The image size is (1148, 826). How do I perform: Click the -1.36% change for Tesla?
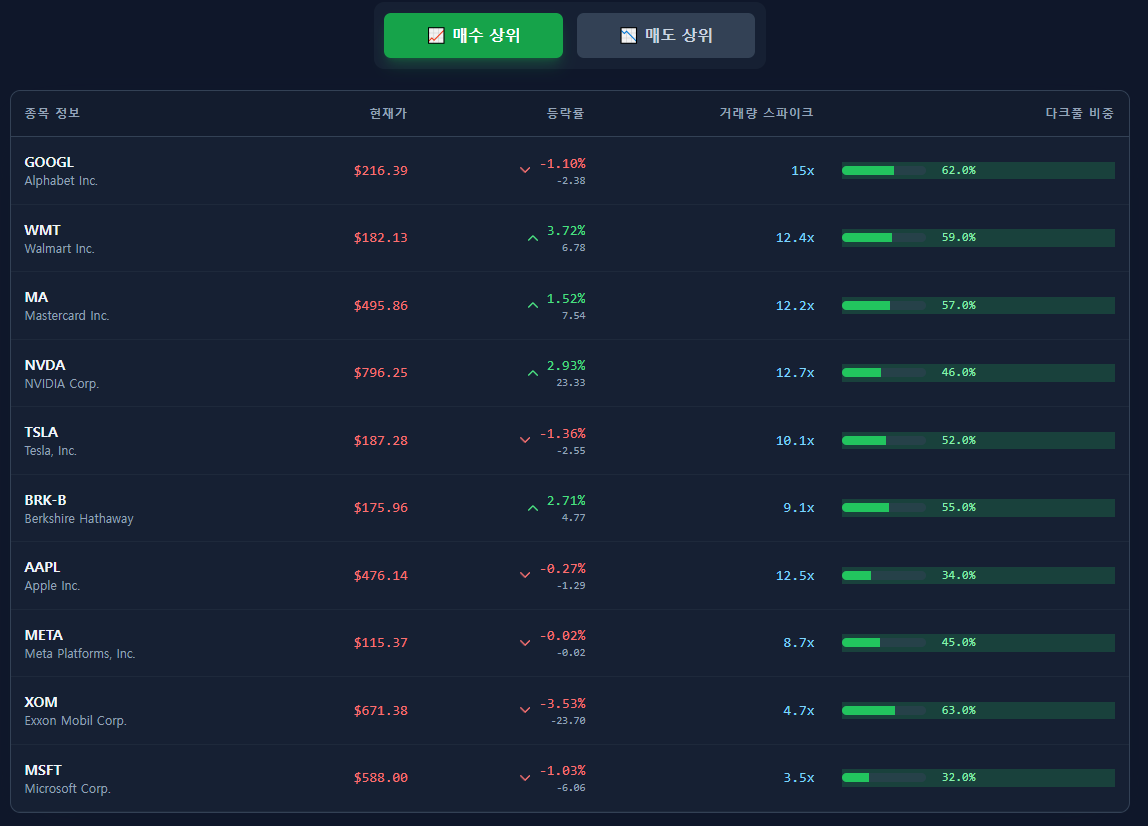click(x=562, y=434)
